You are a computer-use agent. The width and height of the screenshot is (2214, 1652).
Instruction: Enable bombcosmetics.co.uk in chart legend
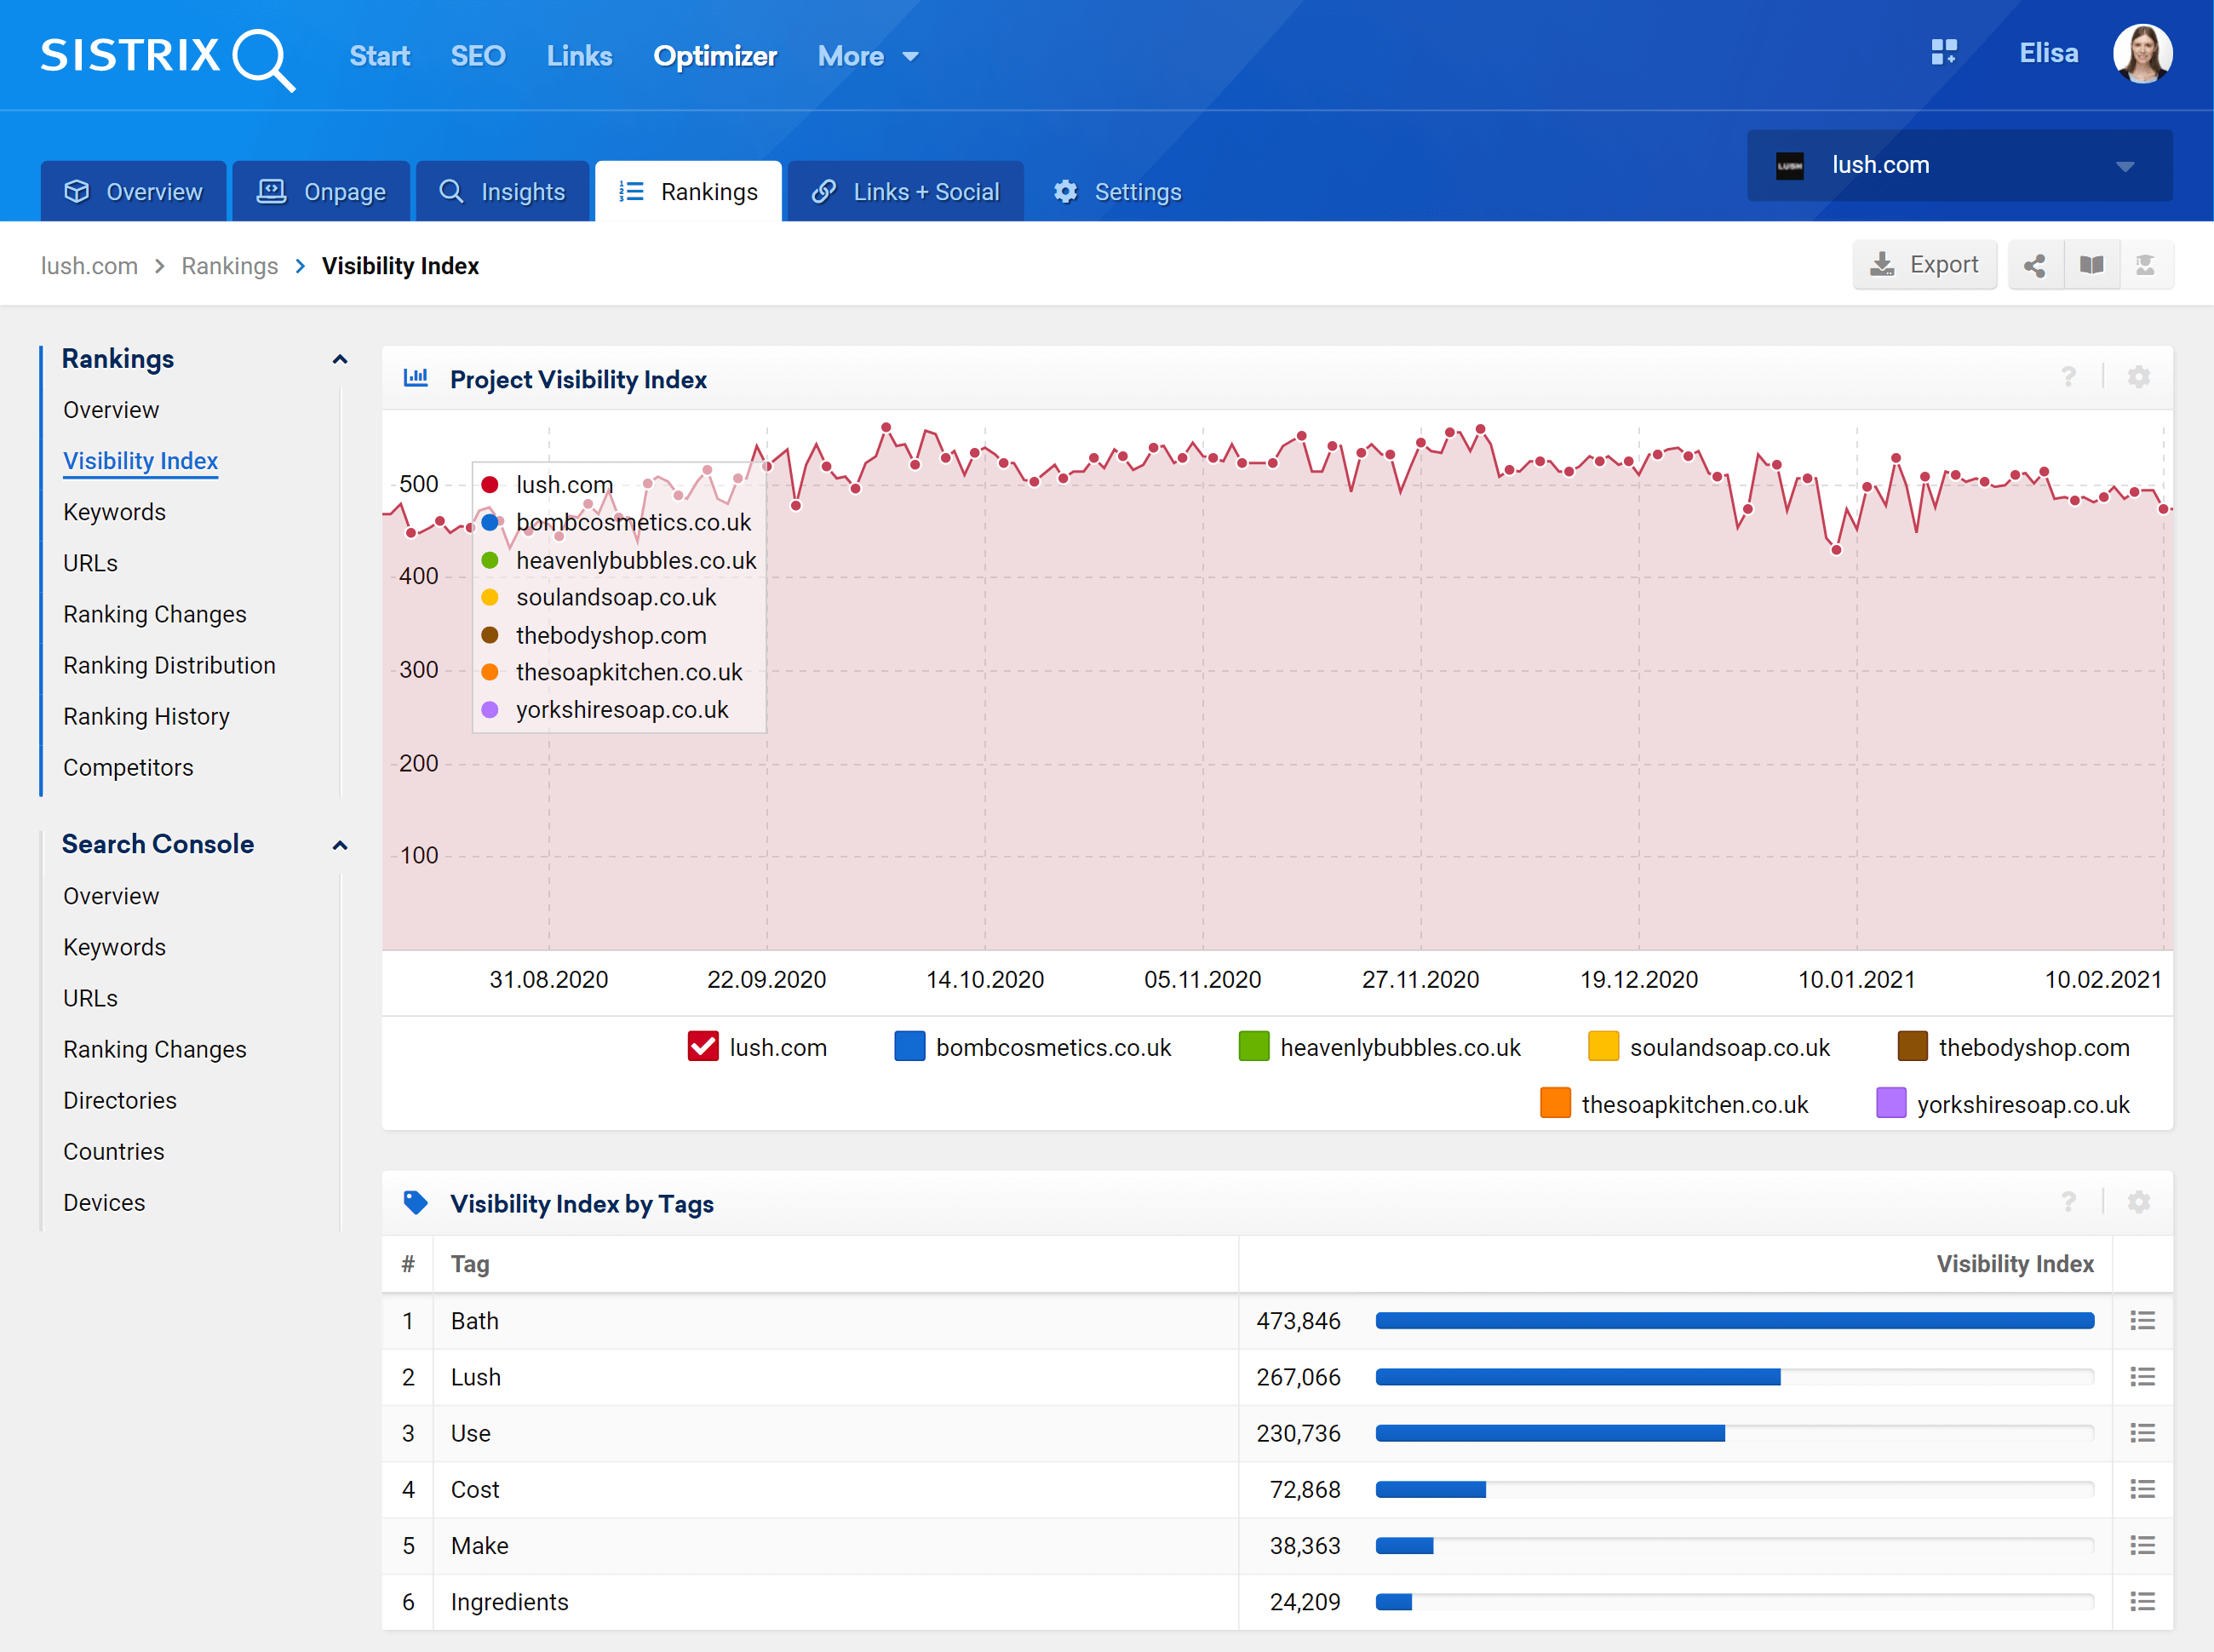(909, 1046)
